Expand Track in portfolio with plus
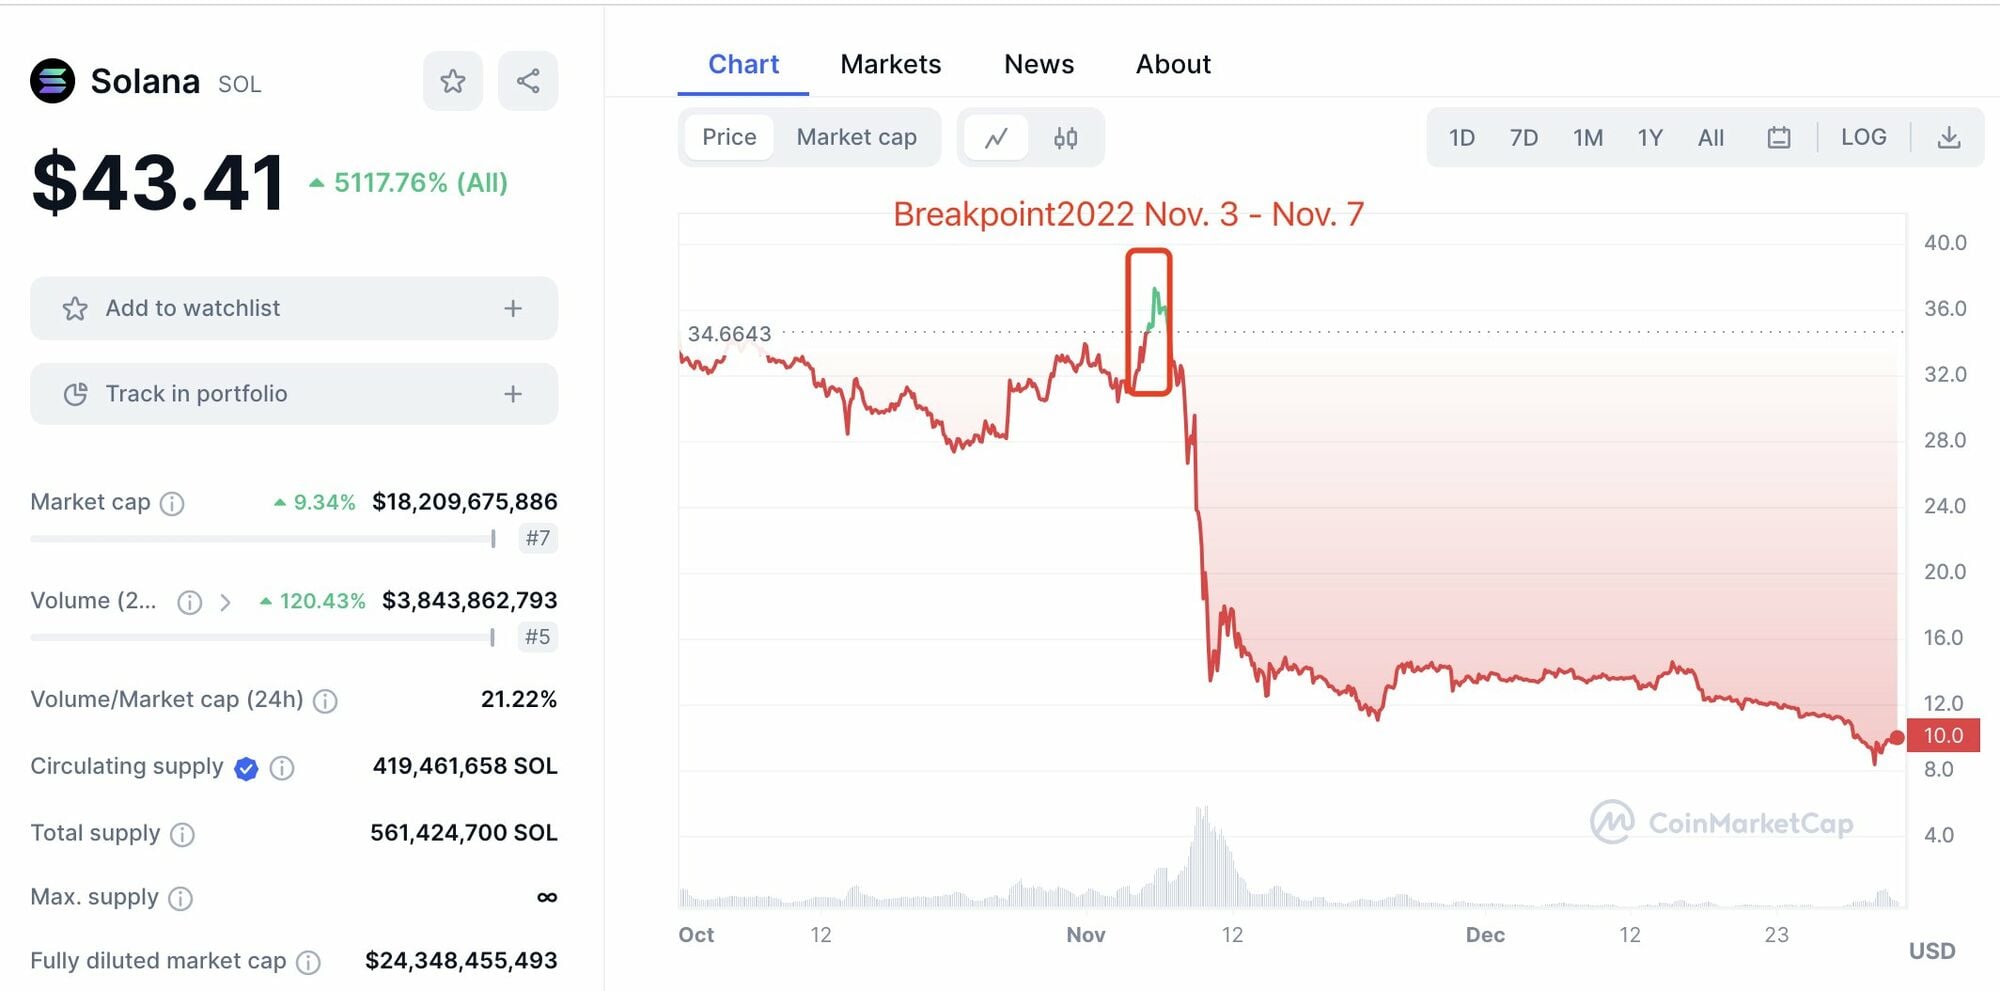Screen dimensions: 2000x991 (x=513, y=394)
